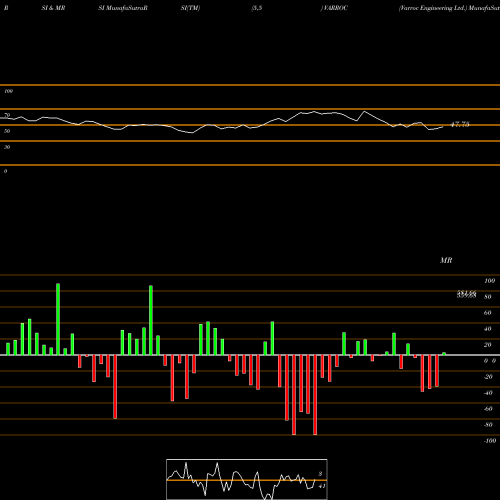Click the RSI left axis label 70
This screenshot has width=500, height=500.
[7, 115]
